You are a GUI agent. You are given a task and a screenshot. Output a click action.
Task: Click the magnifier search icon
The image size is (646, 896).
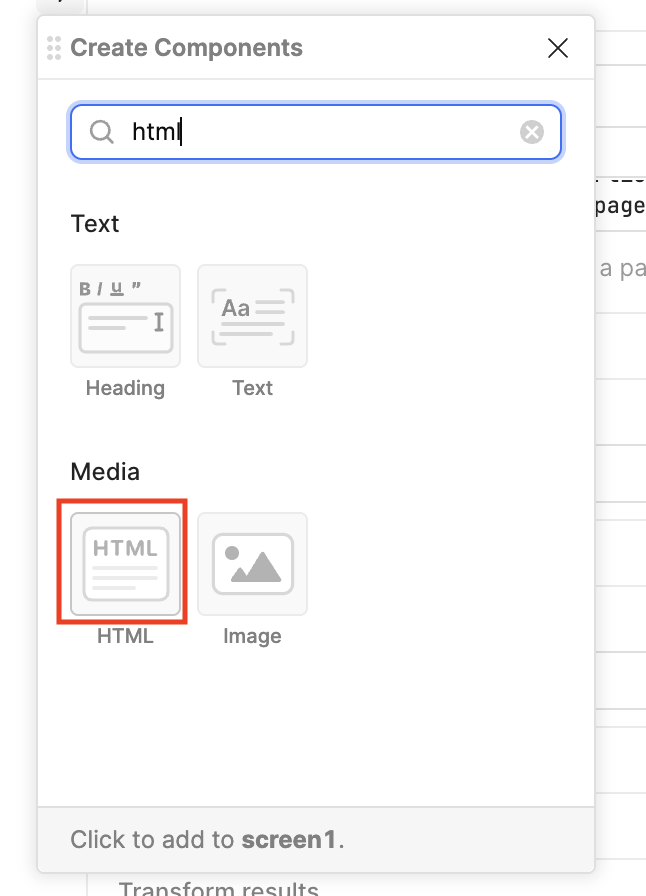pos(102,132)
